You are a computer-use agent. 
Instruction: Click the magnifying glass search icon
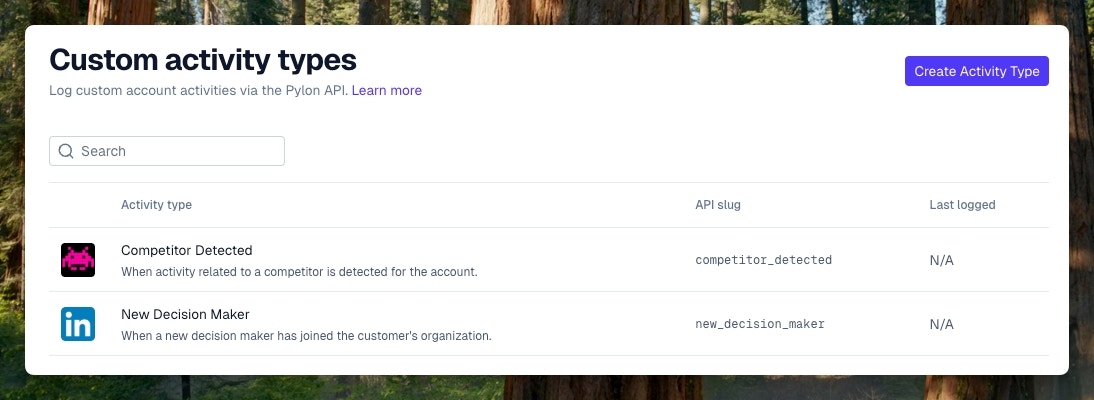pyautogui.click(x=66, y=151)
